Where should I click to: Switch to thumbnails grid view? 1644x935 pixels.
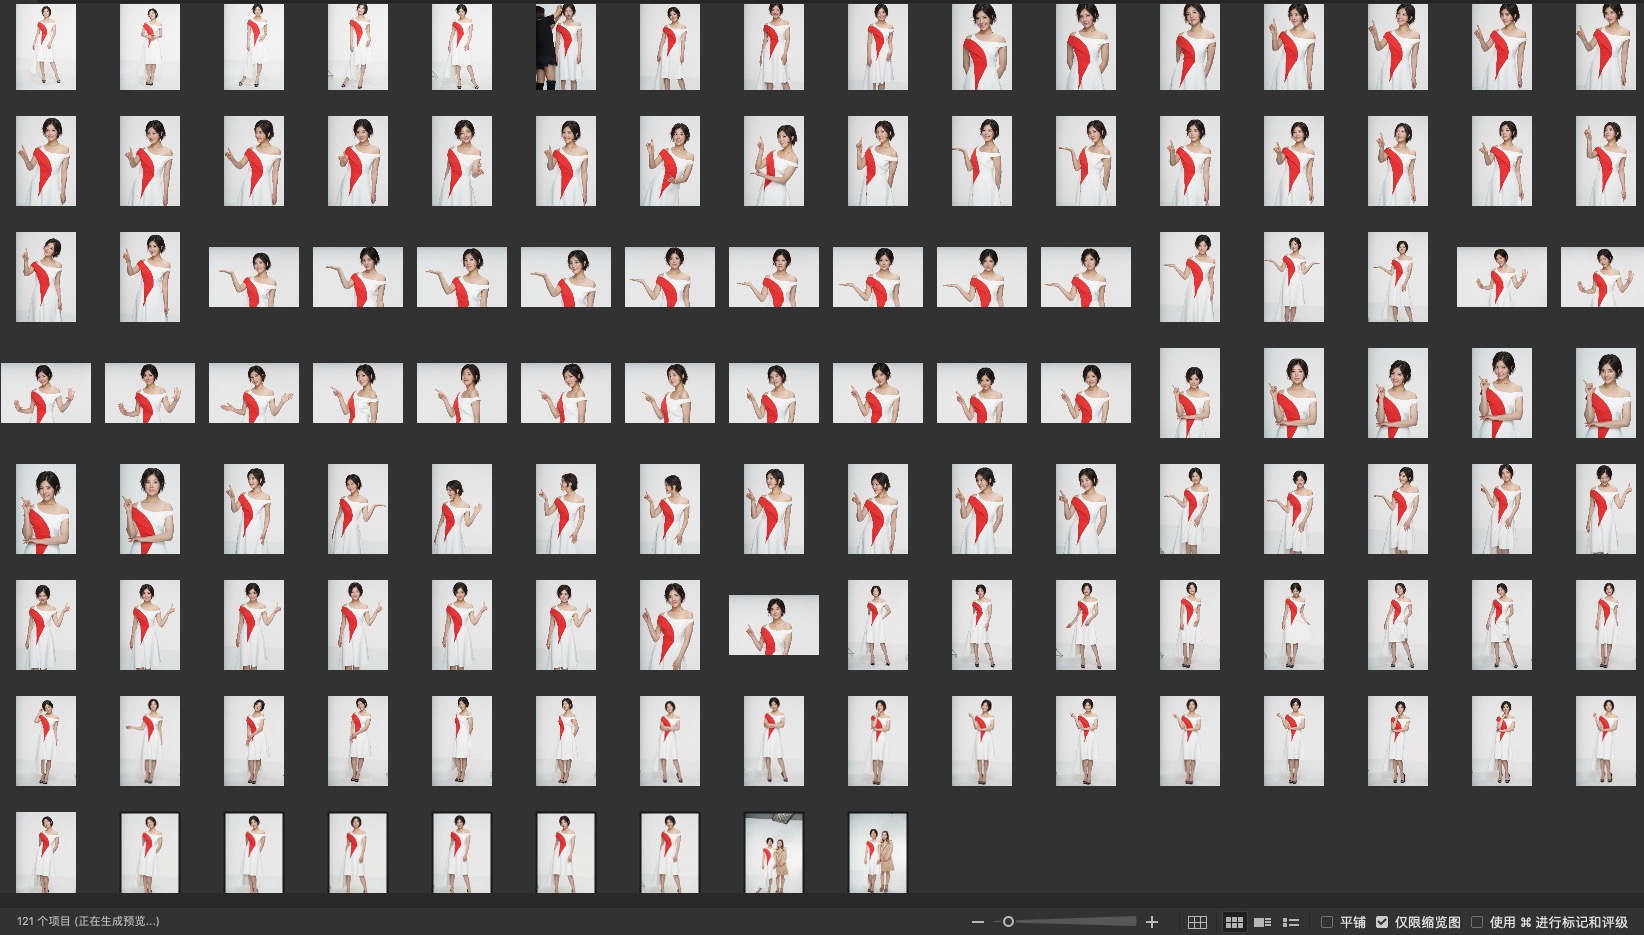pyautogui.click(x=1234, y=922)
